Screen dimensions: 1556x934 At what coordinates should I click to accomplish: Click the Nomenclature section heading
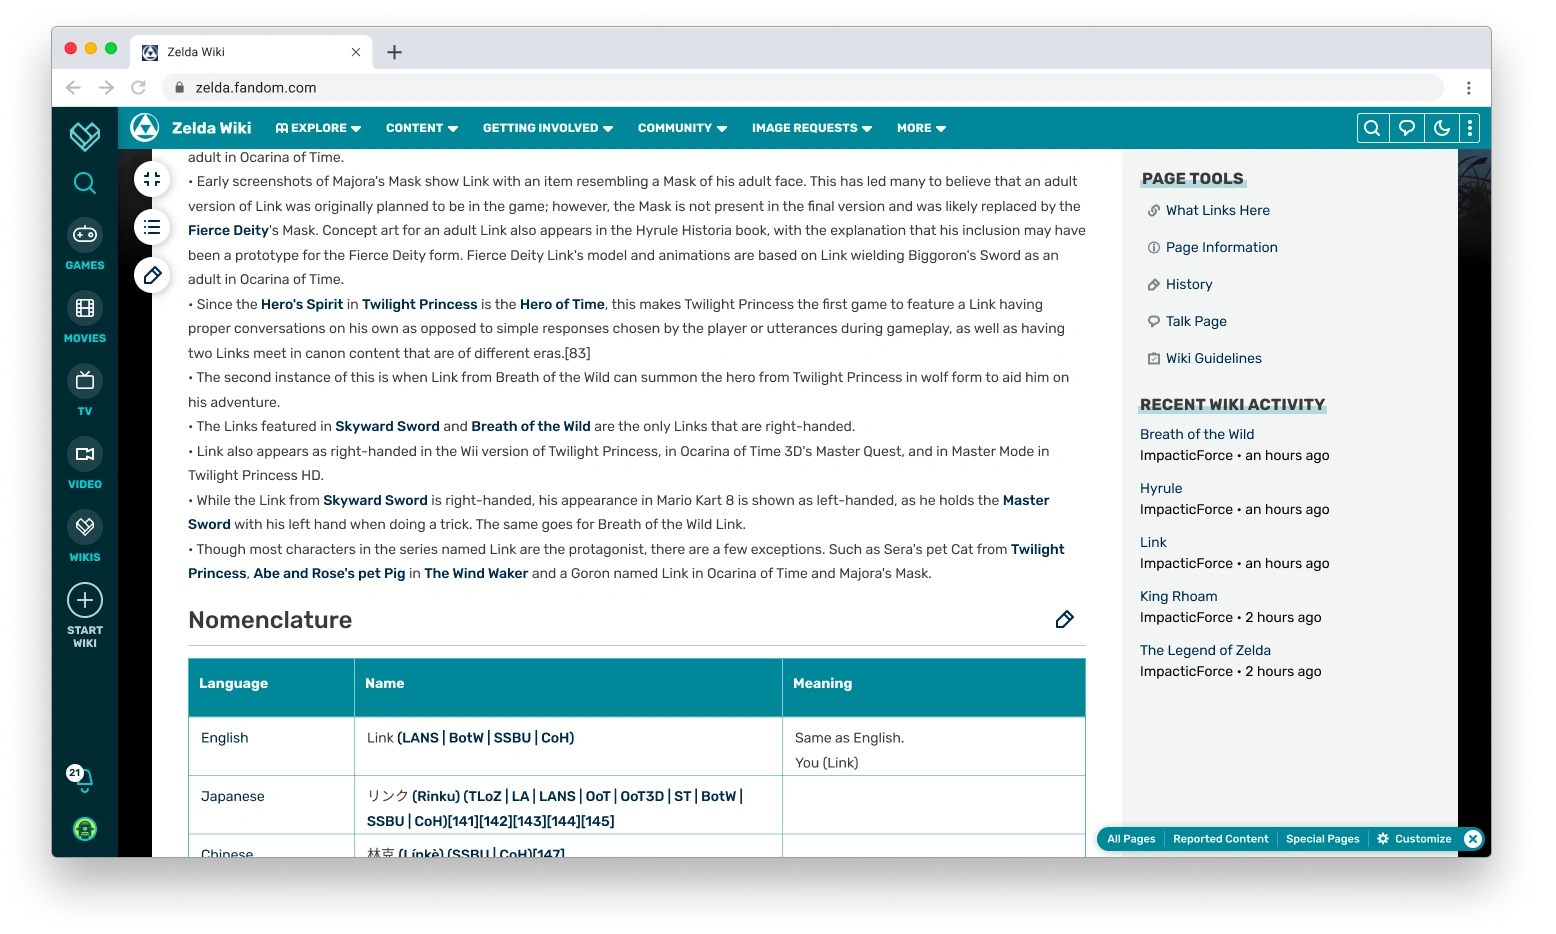(x=270, y=620)
